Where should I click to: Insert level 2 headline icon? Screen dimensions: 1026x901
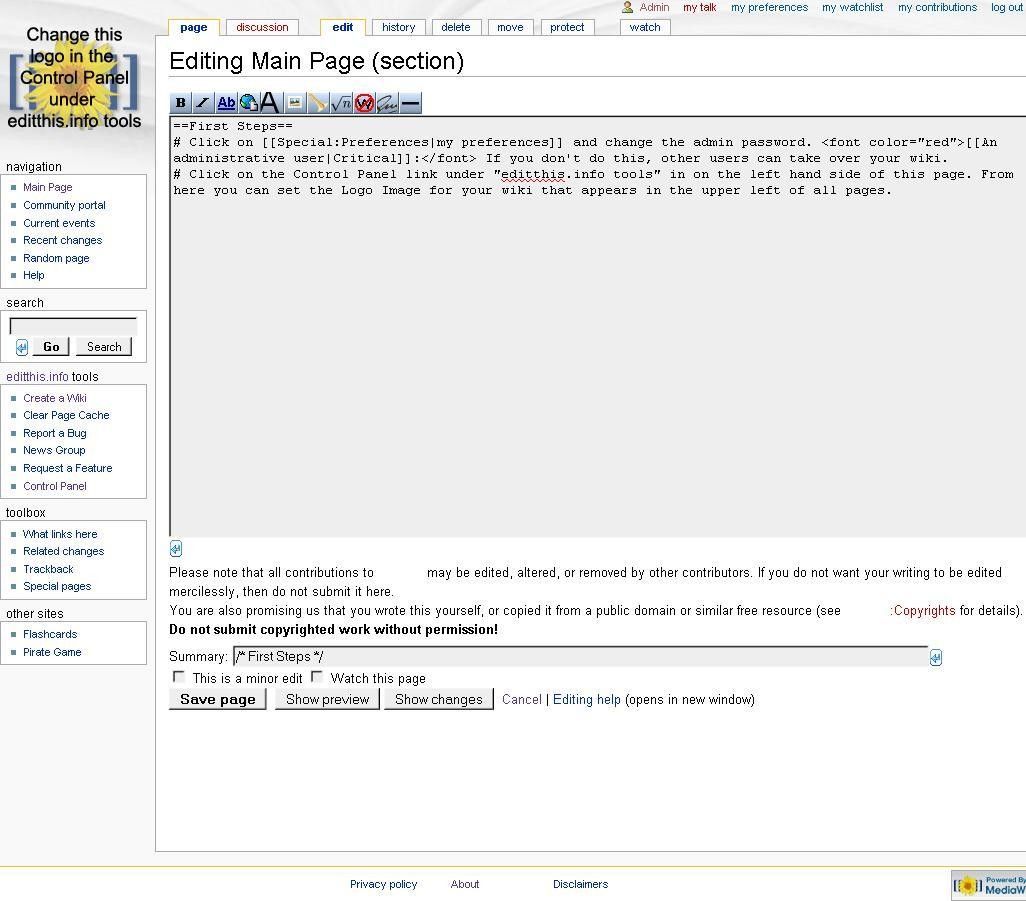coord(270,103)
